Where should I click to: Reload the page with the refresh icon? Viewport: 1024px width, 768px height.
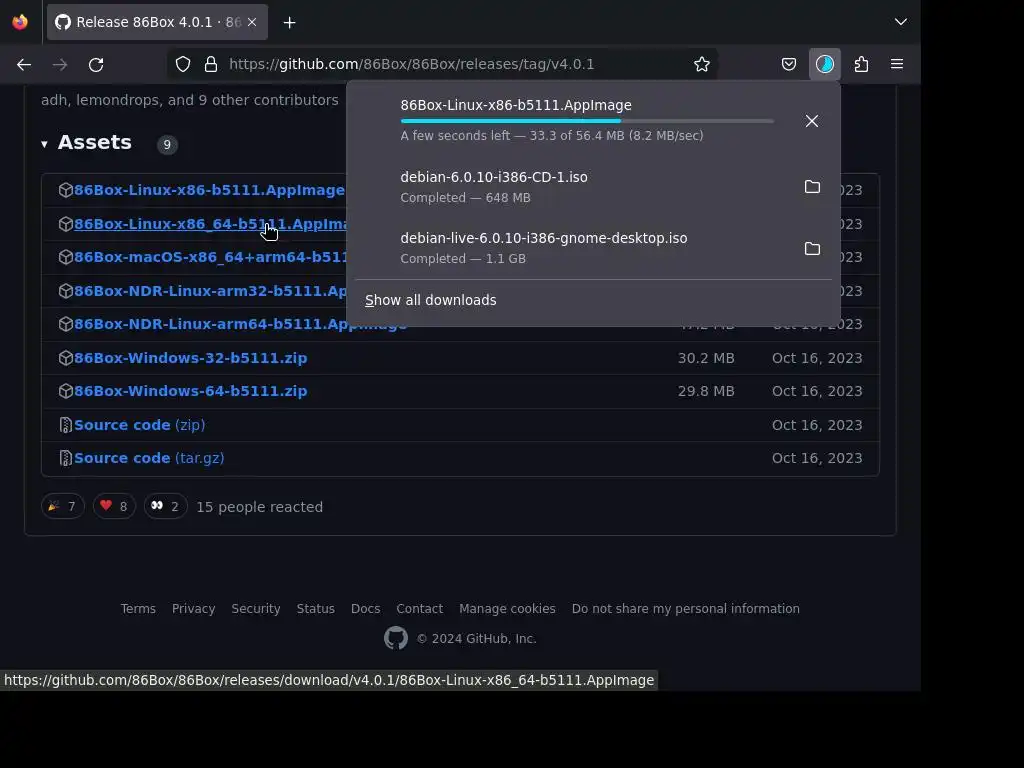pos(96,64)
